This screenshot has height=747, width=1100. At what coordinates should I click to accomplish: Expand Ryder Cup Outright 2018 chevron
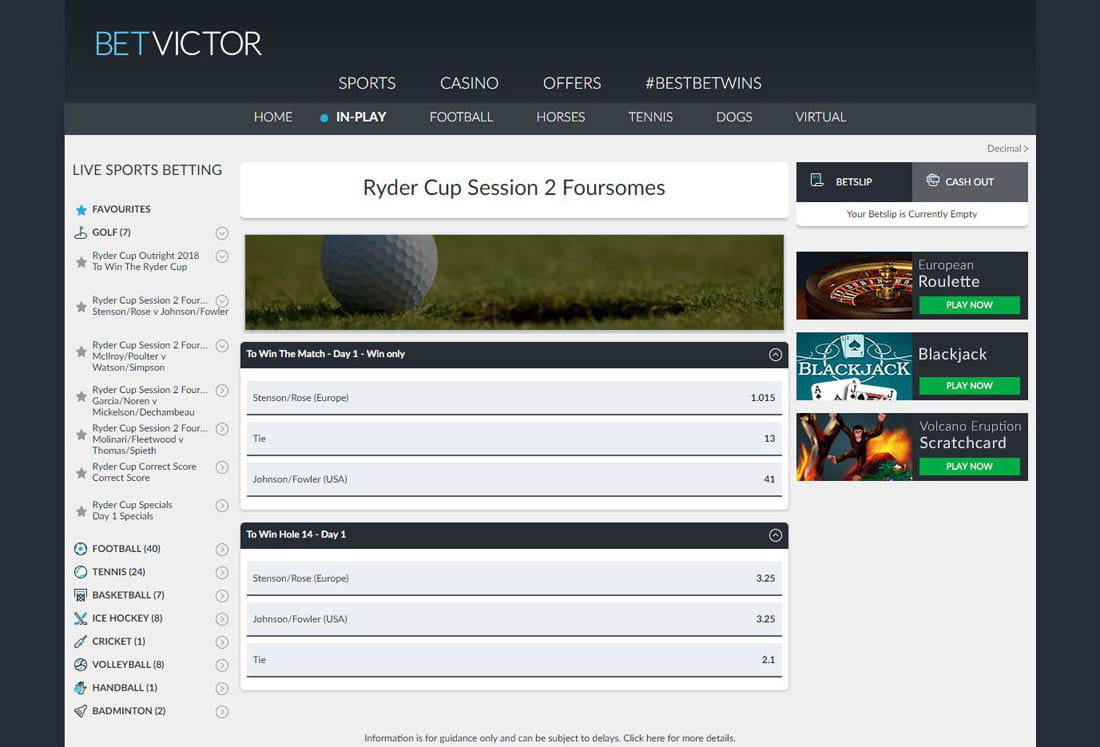click(222, 256)
